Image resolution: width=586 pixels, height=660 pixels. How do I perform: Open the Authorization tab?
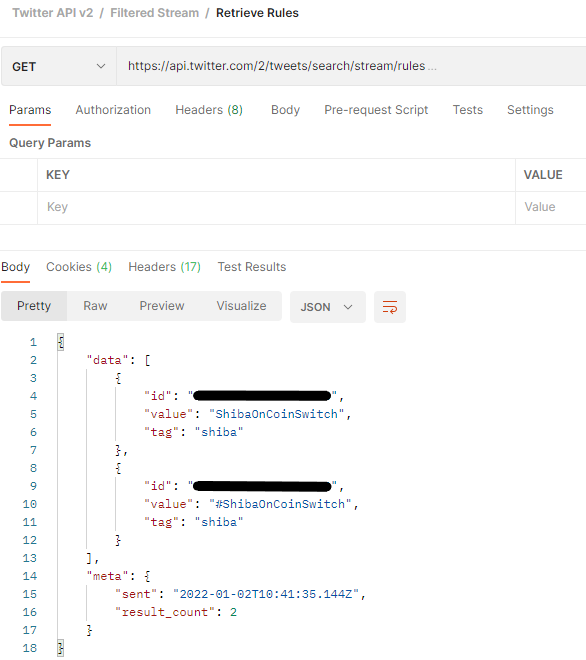[x=113, y=110]
